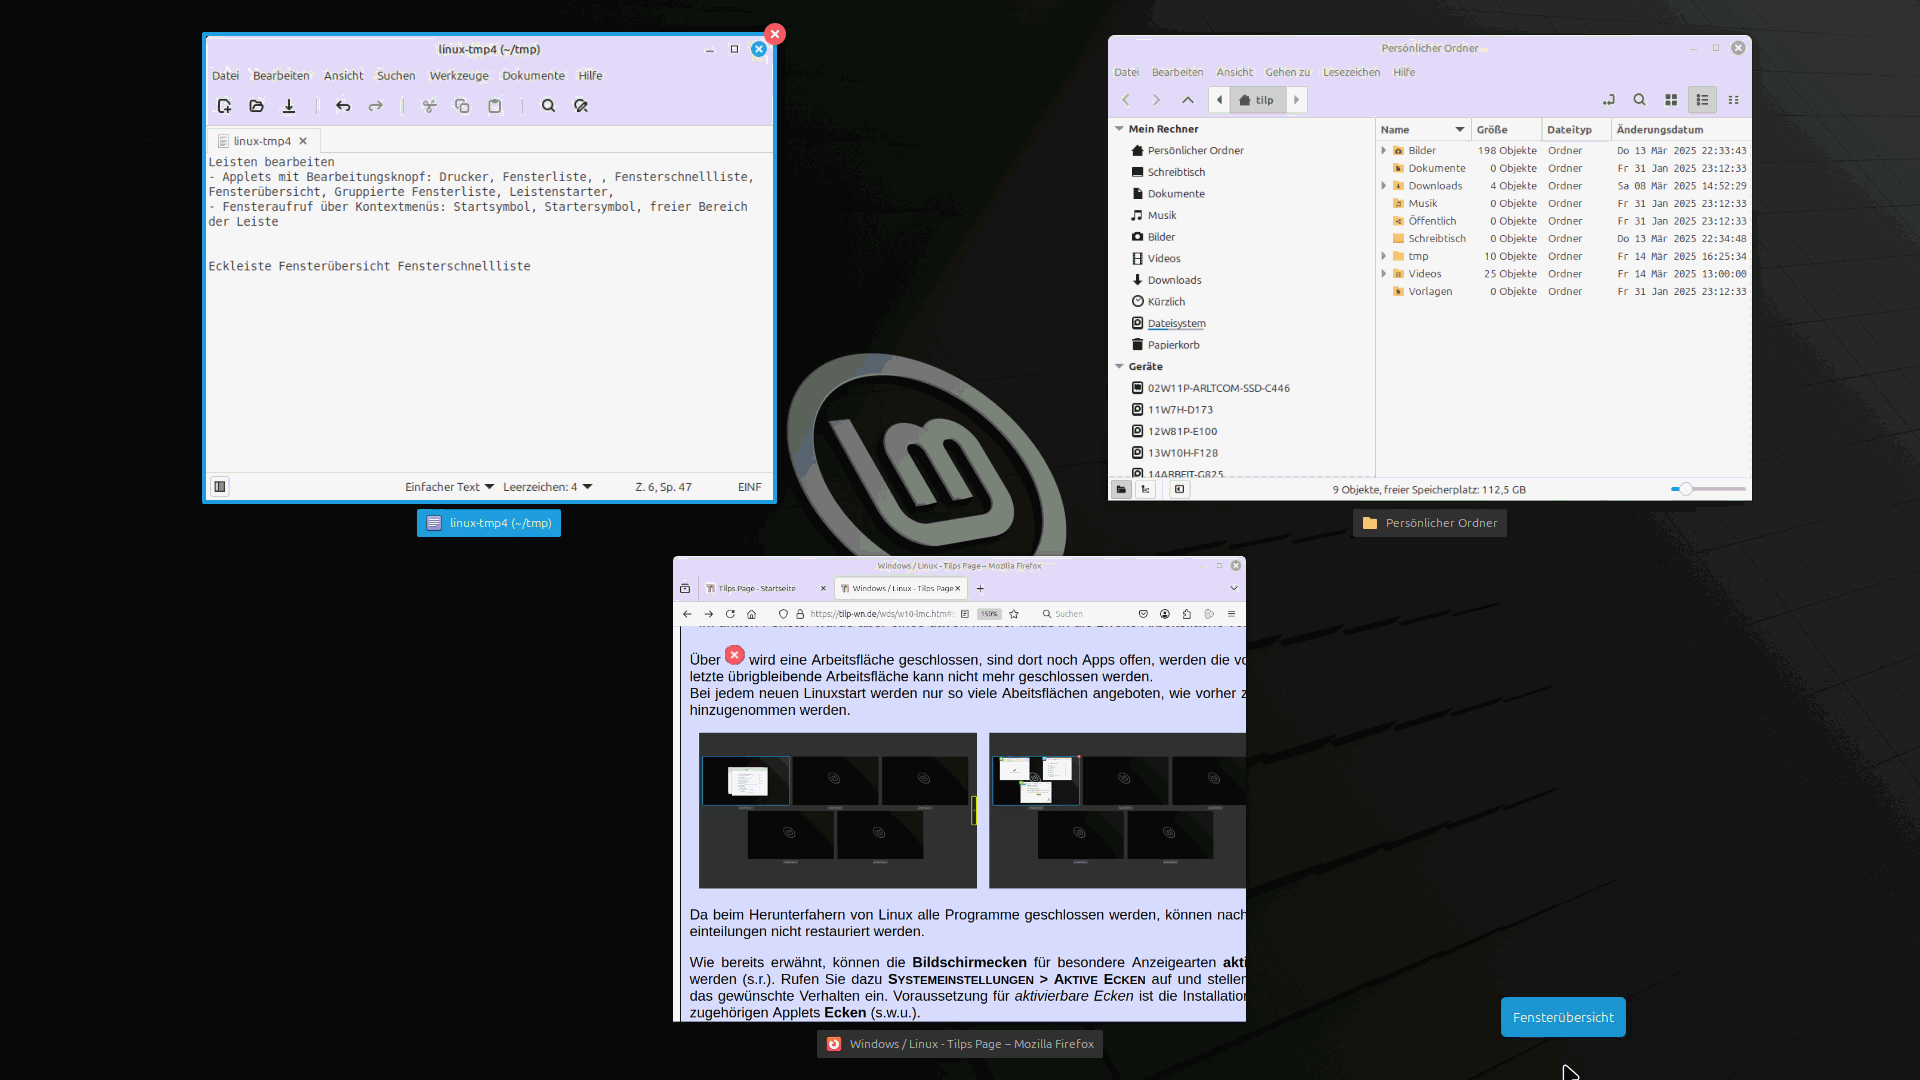Viewport: 1920px width, 1080px height.
Task: Collapse the Geräte sidebar section
Action: [1119, 367]
